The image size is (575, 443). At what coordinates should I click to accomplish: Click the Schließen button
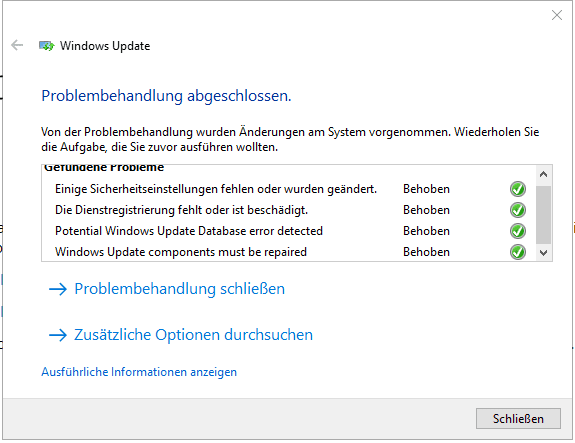518,418
